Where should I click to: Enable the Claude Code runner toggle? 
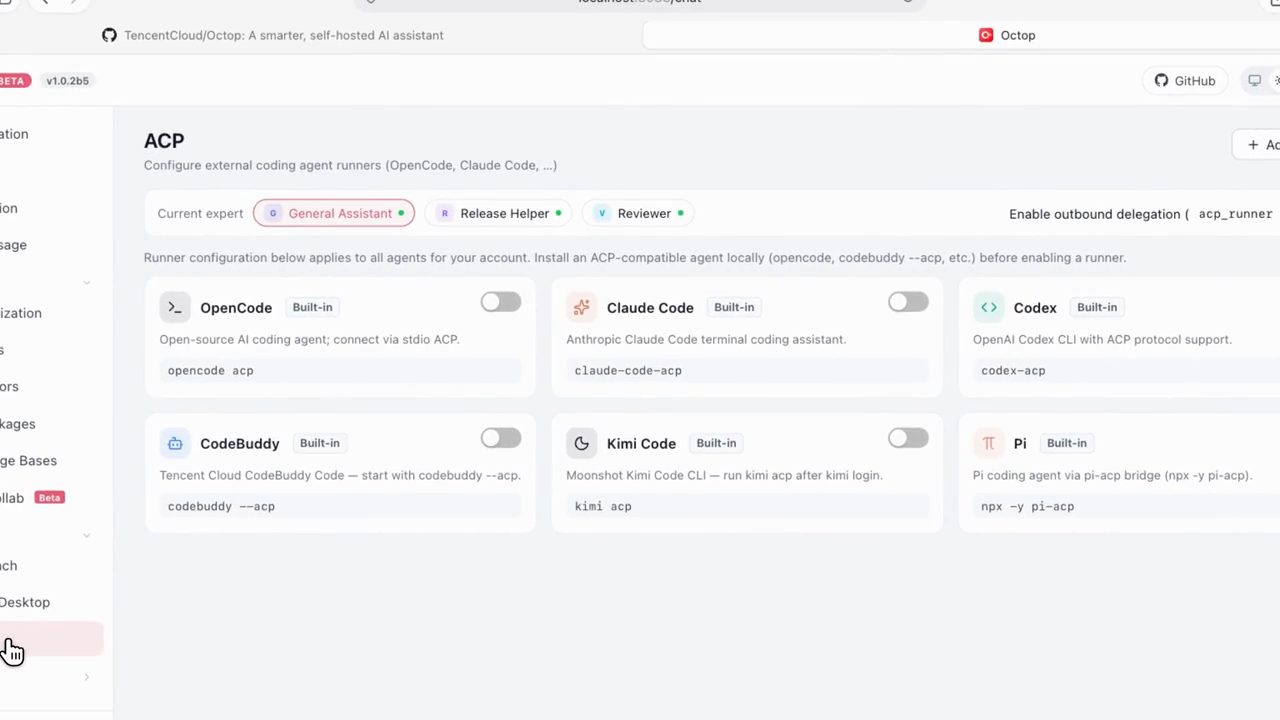click(908, 302)
